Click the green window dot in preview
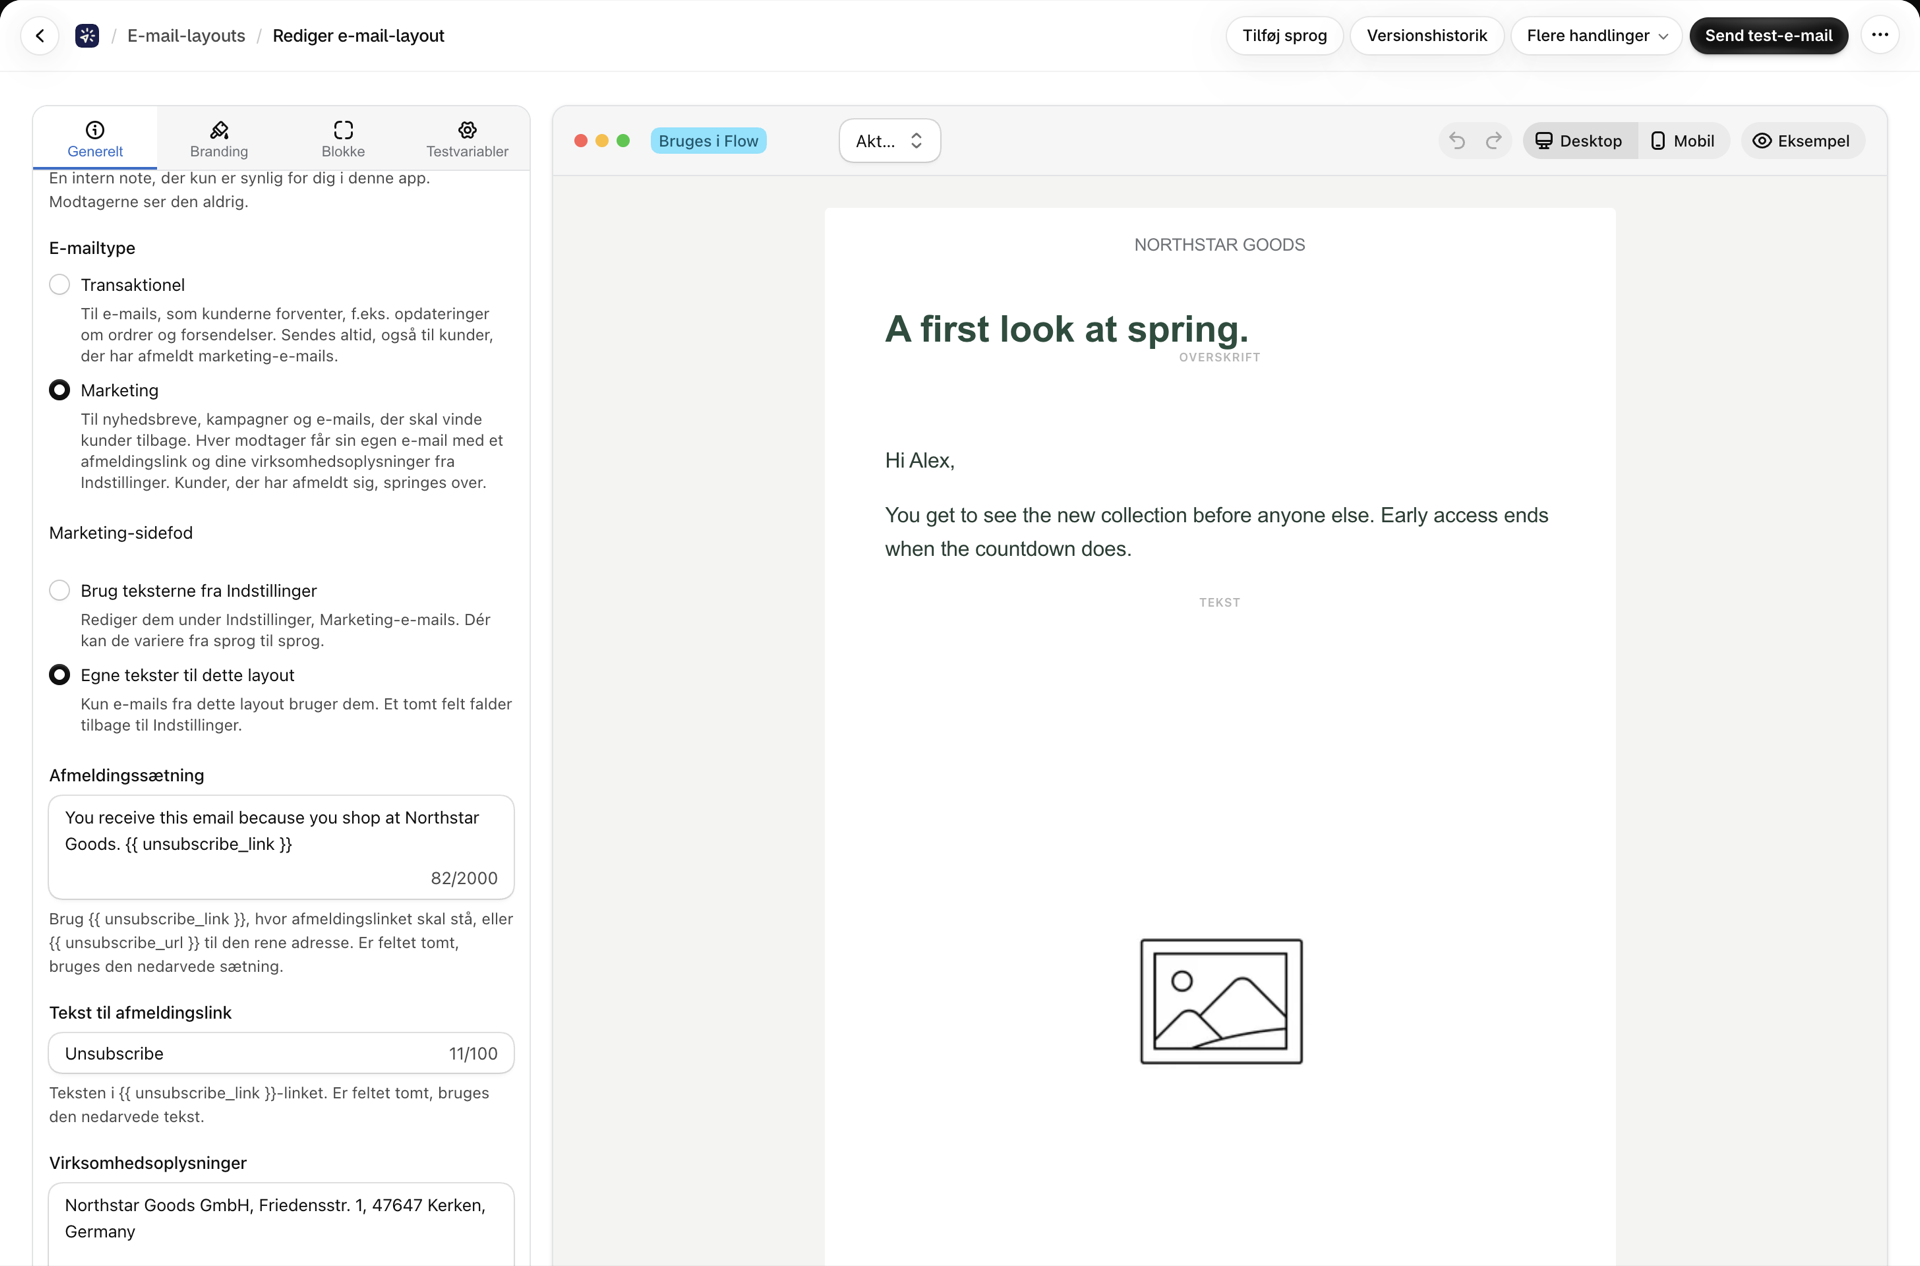This screenshot has width=1920, height=1266. click(x=623, y=141)
